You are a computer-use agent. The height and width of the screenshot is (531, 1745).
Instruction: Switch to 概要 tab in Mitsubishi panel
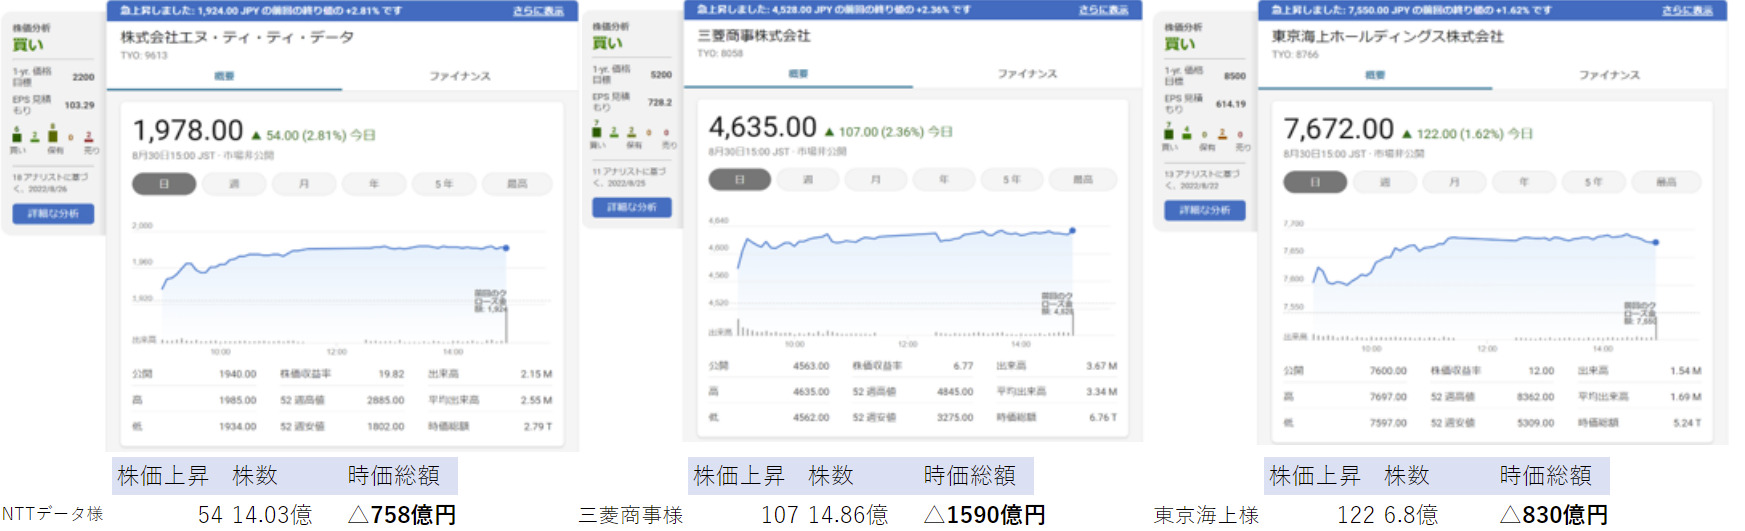tap(798, 74)
